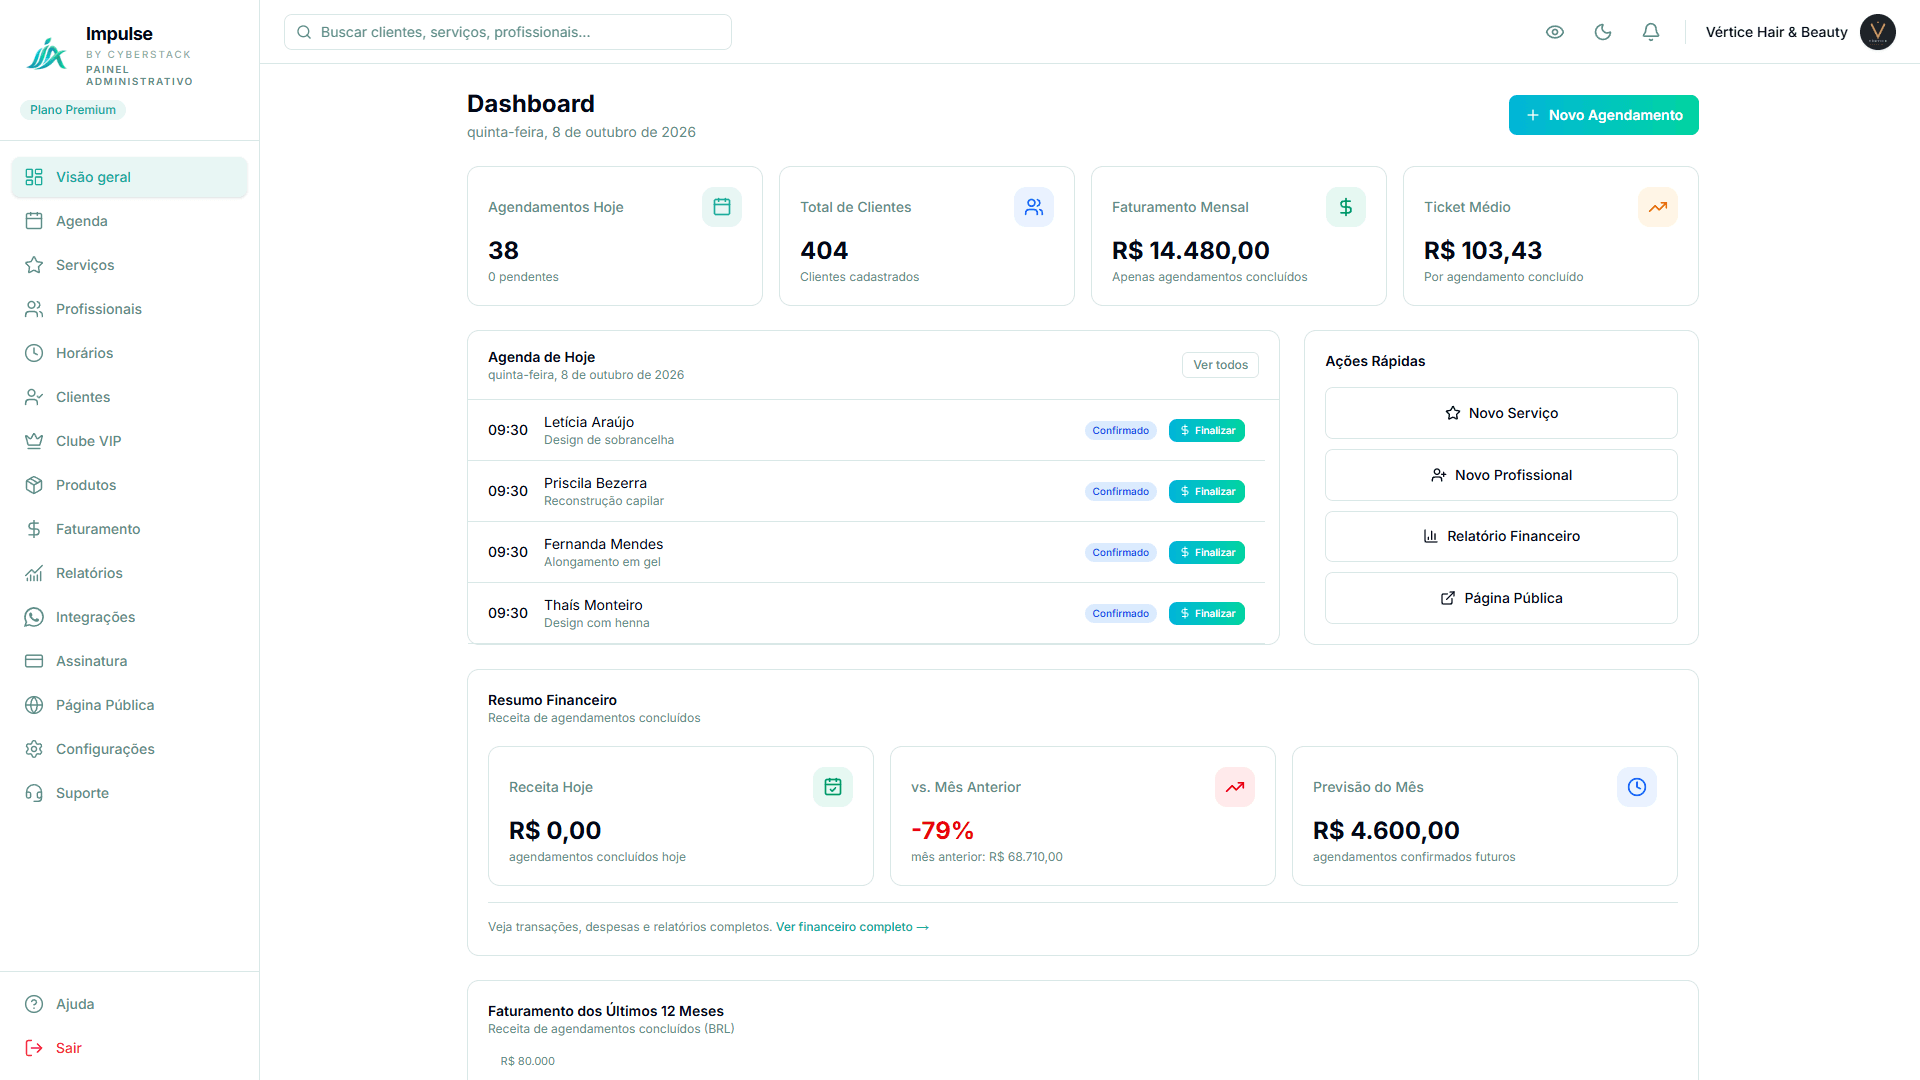
Task: Click the Agendamentos Hoje calendar icon
Action: click(x=722, y=207)
